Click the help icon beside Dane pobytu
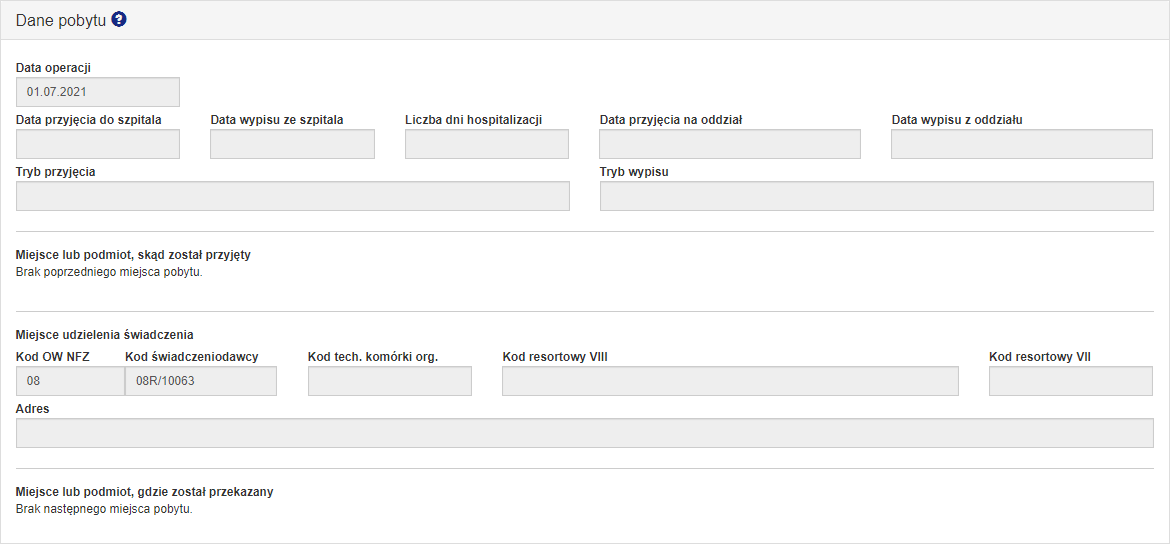The image size is (1170, 544). pos(119,20)
